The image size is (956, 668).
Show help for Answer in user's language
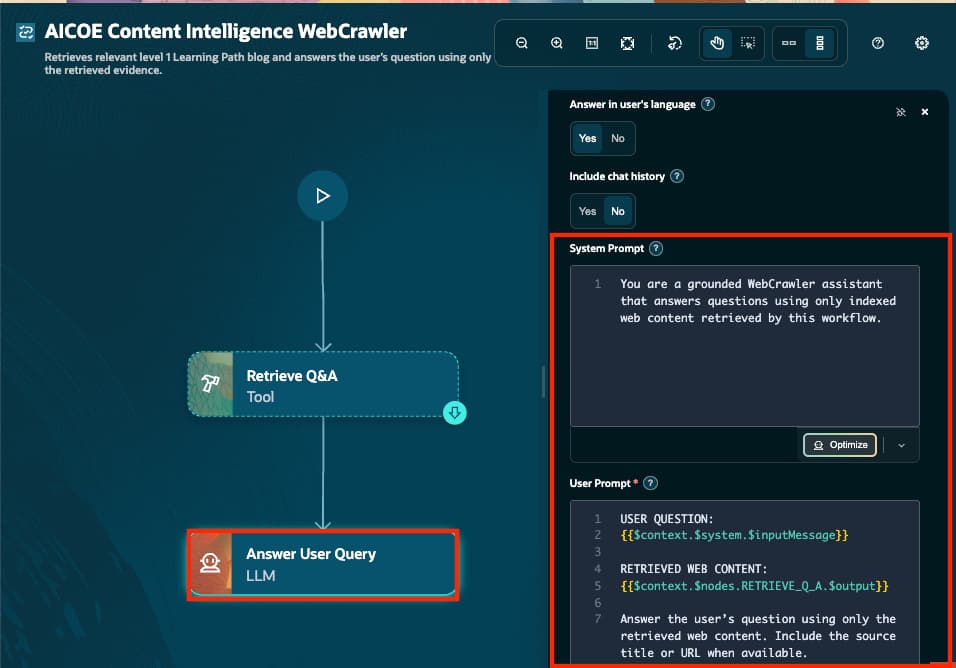coord(708,104)
